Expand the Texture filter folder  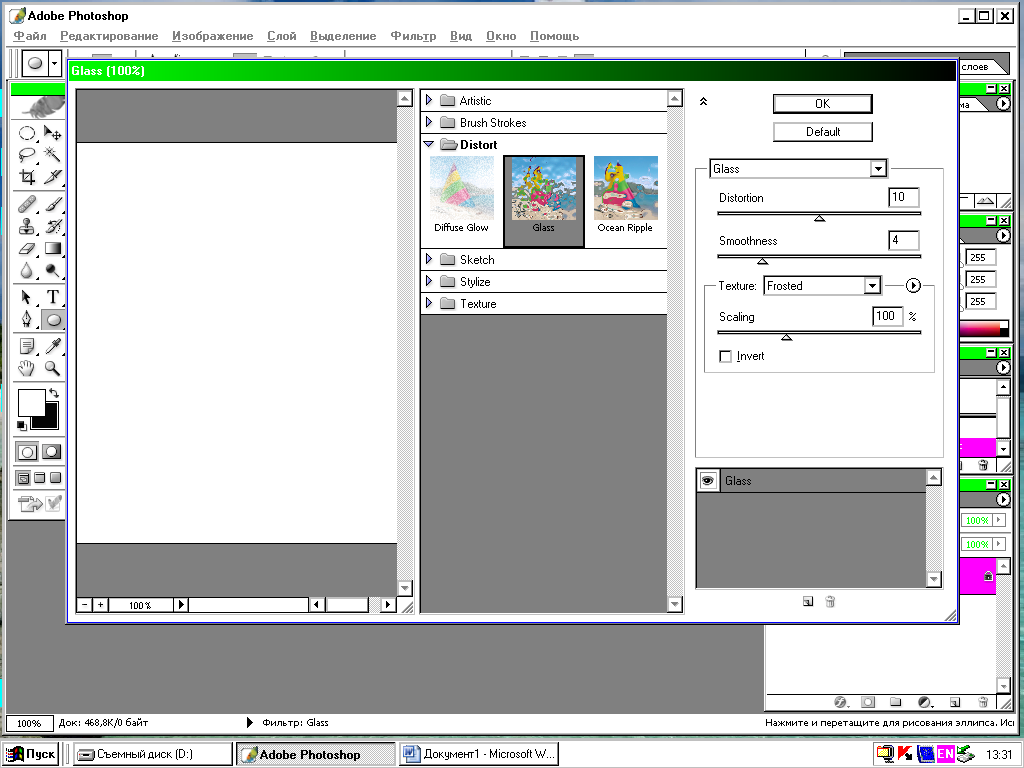[x=429, y=303]
